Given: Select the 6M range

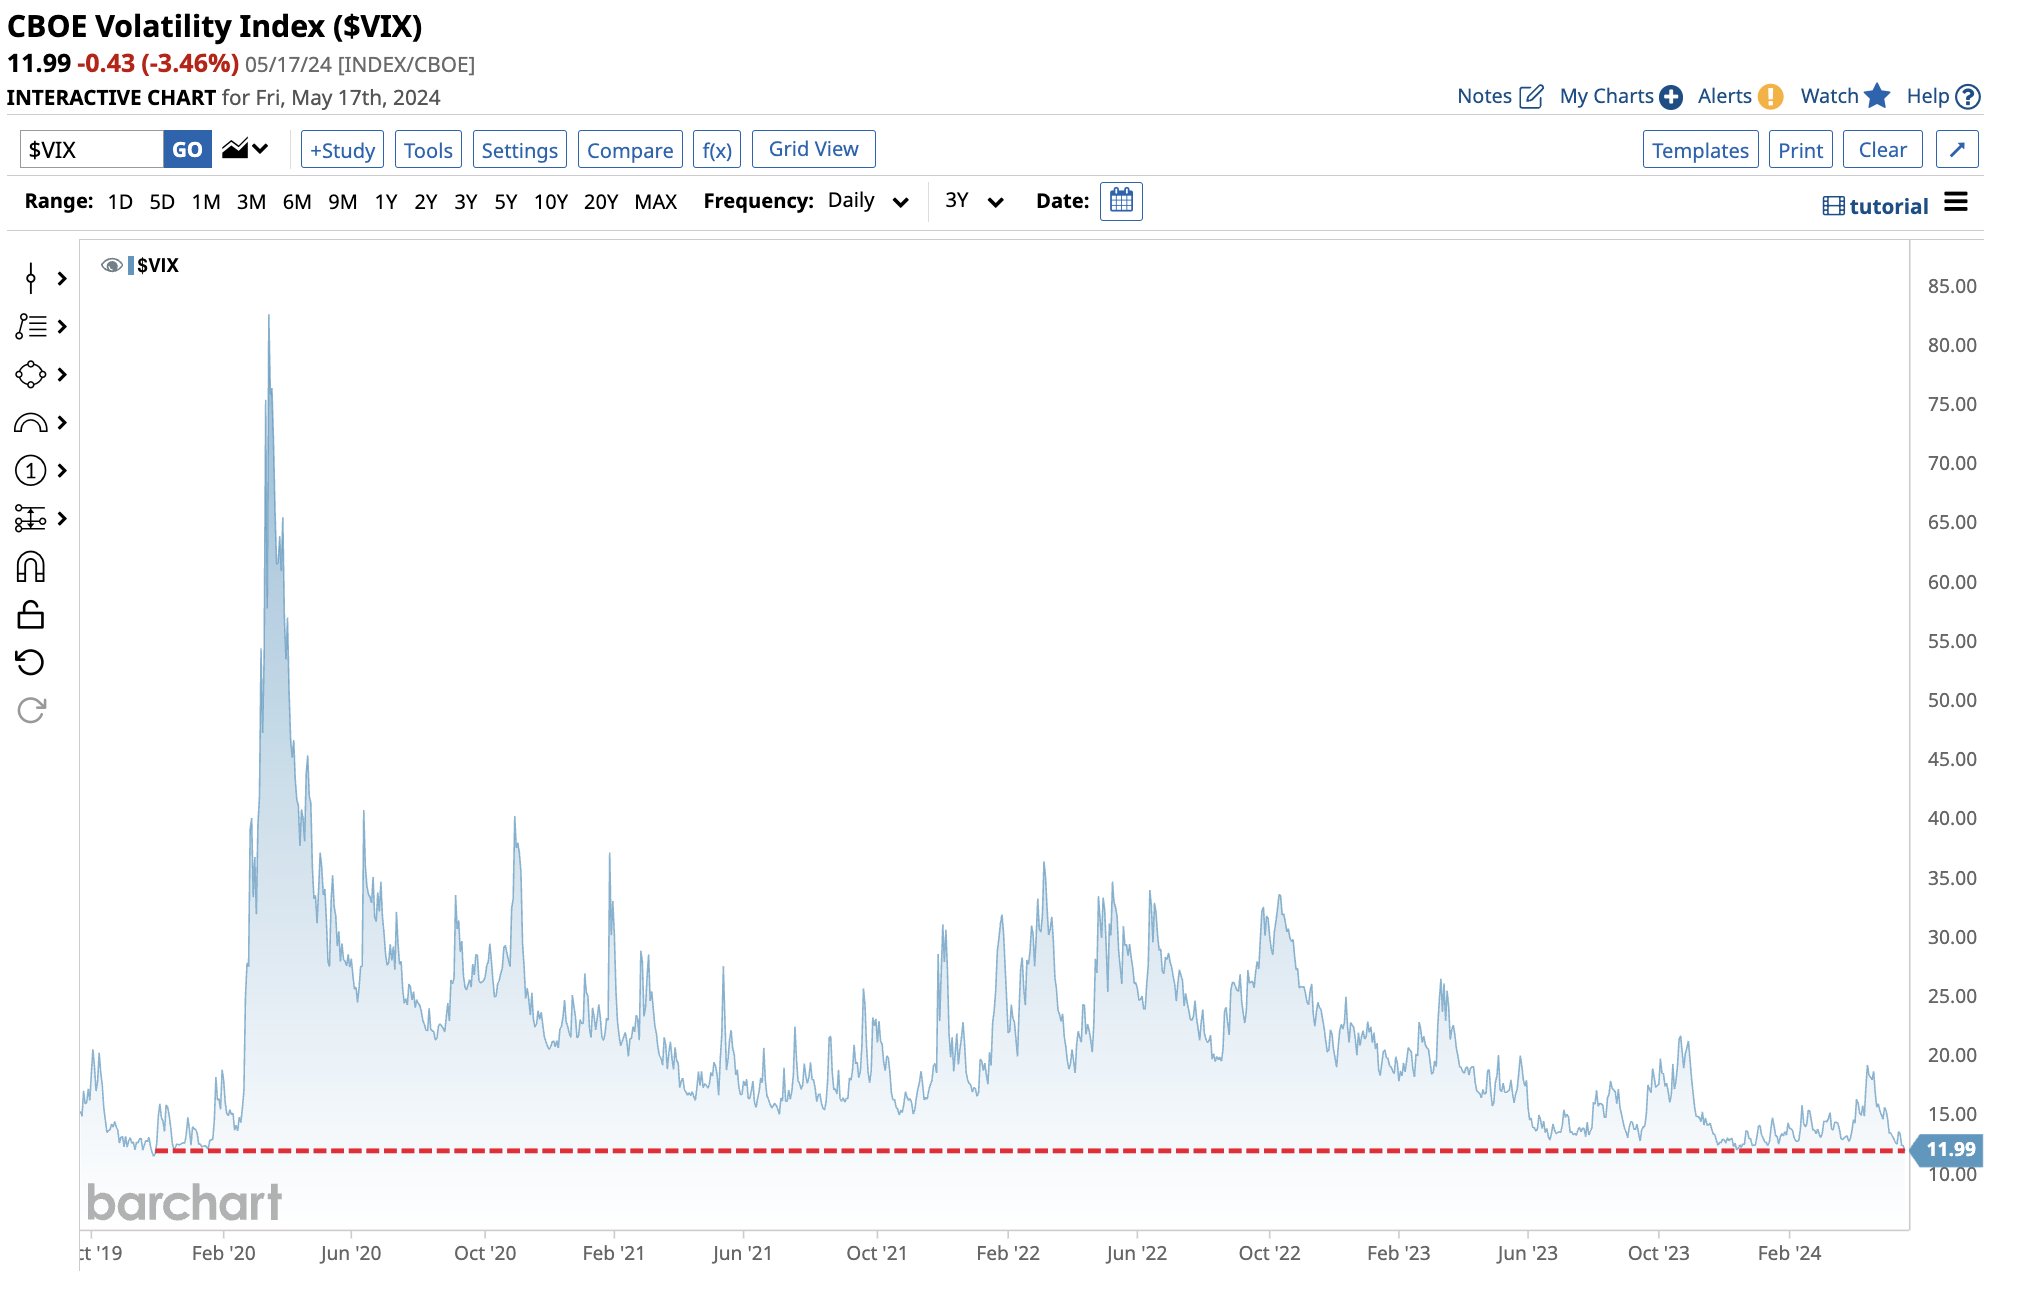Looking at the screenshot, I should 297,201.
